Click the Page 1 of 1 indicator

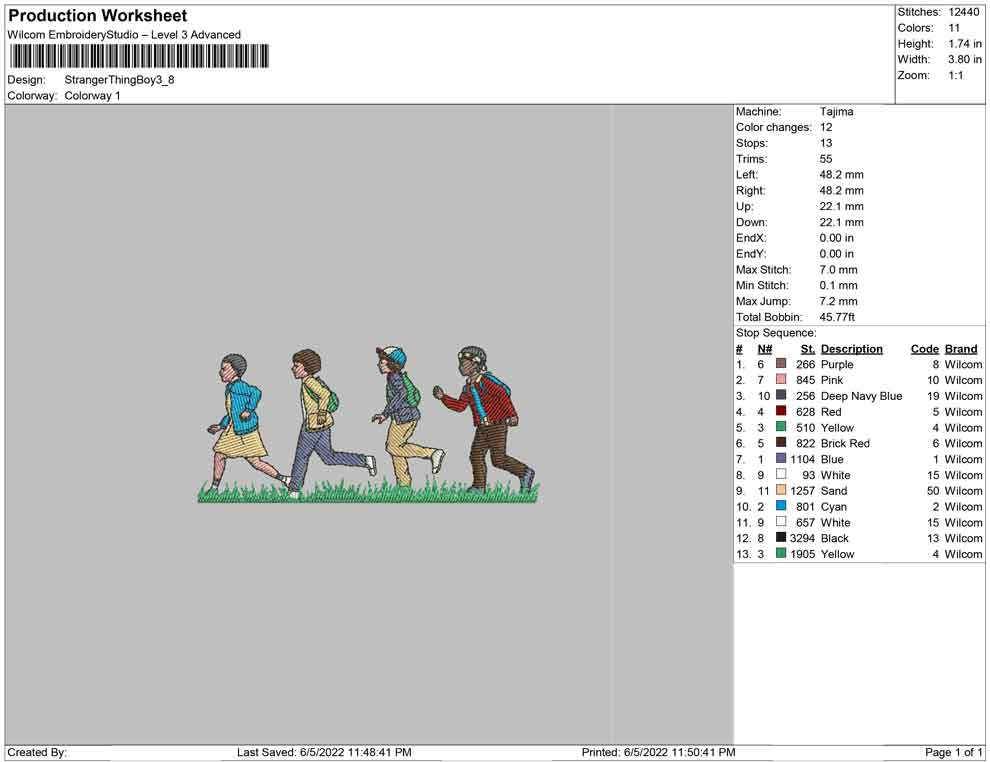click(953, 752)
